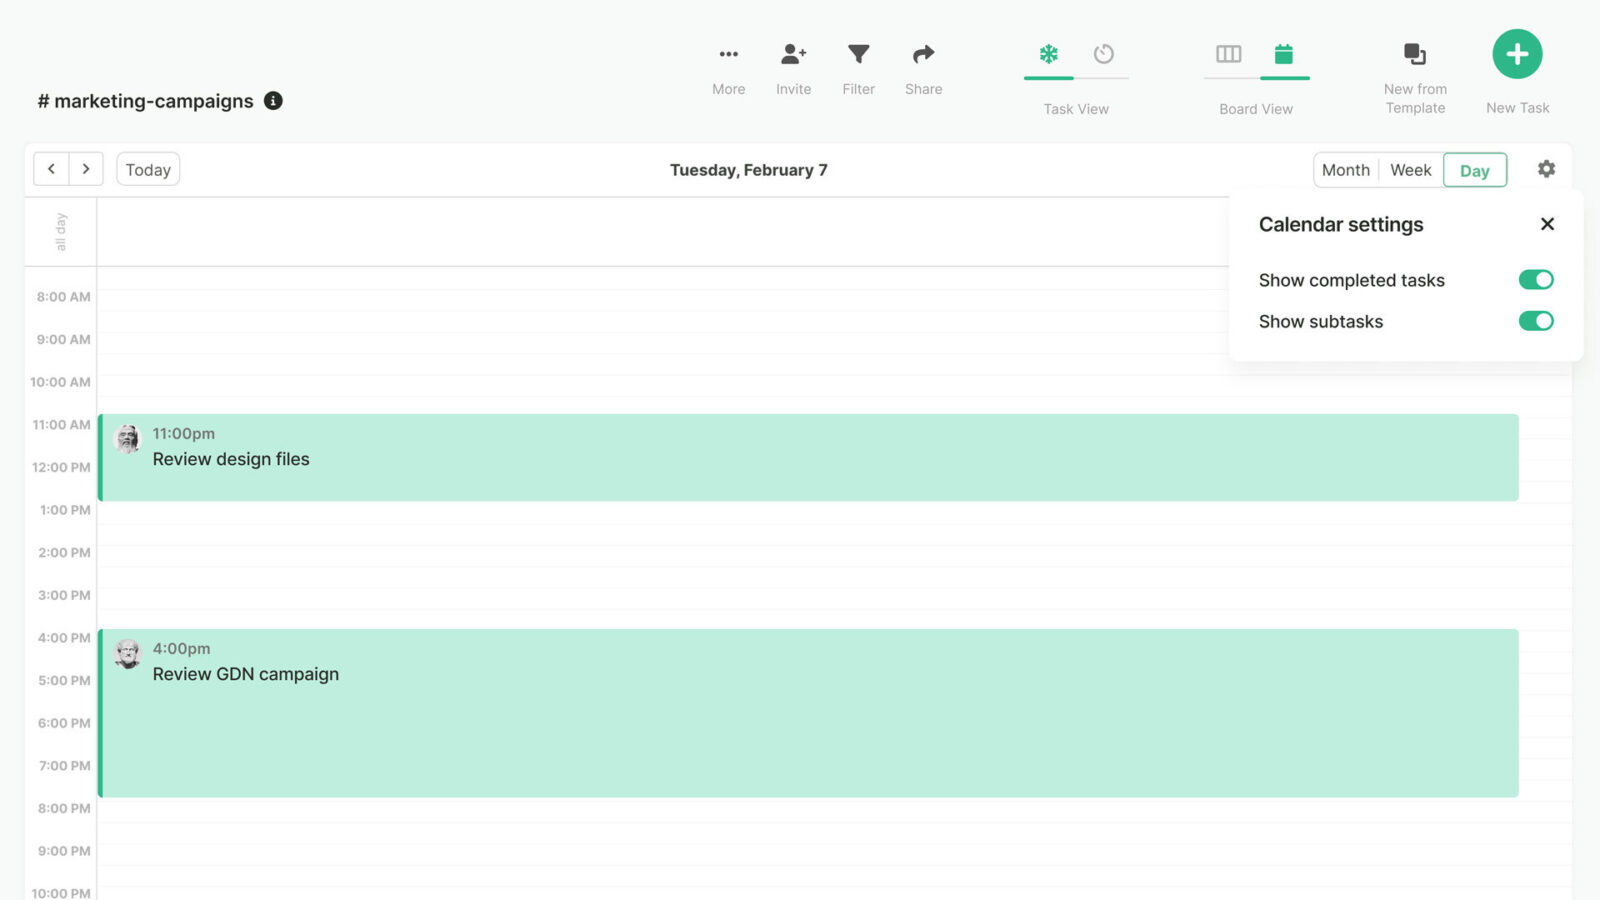
Task: Open the Filter tool
Action: click(x=858, y=55)
